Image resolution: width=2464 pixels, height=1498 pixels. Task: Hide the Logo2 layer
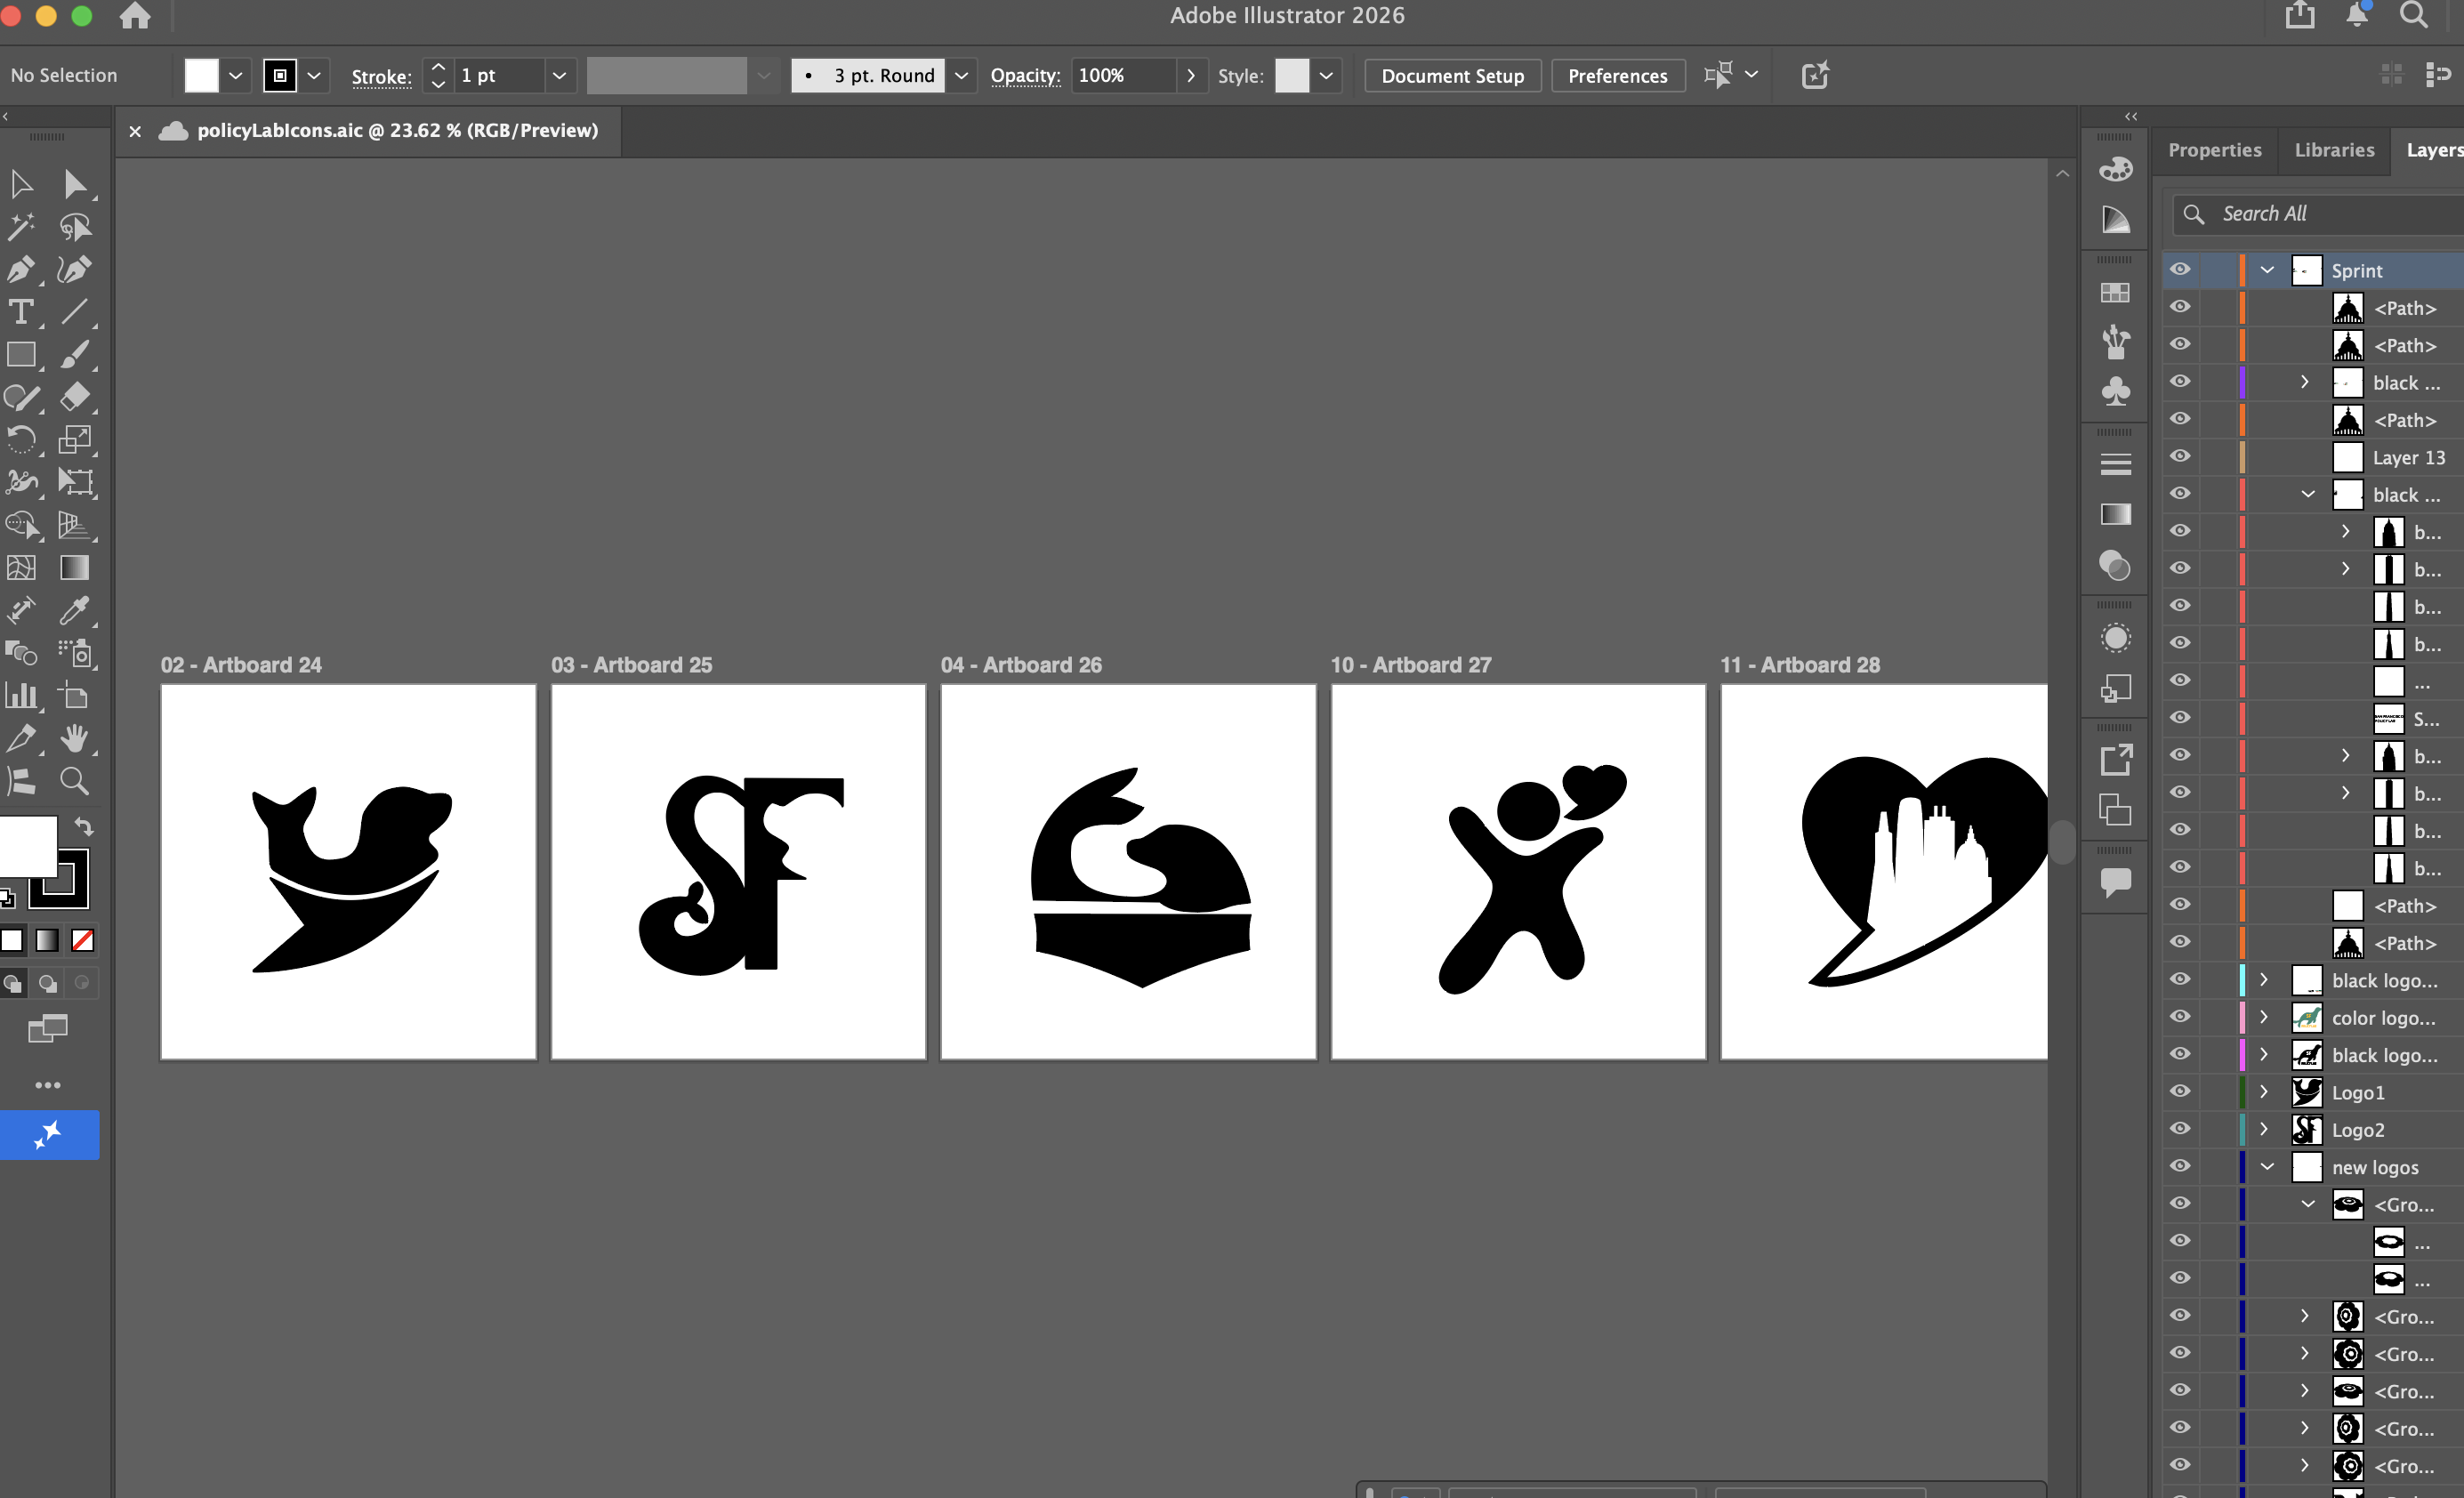pos(2180,1129)
